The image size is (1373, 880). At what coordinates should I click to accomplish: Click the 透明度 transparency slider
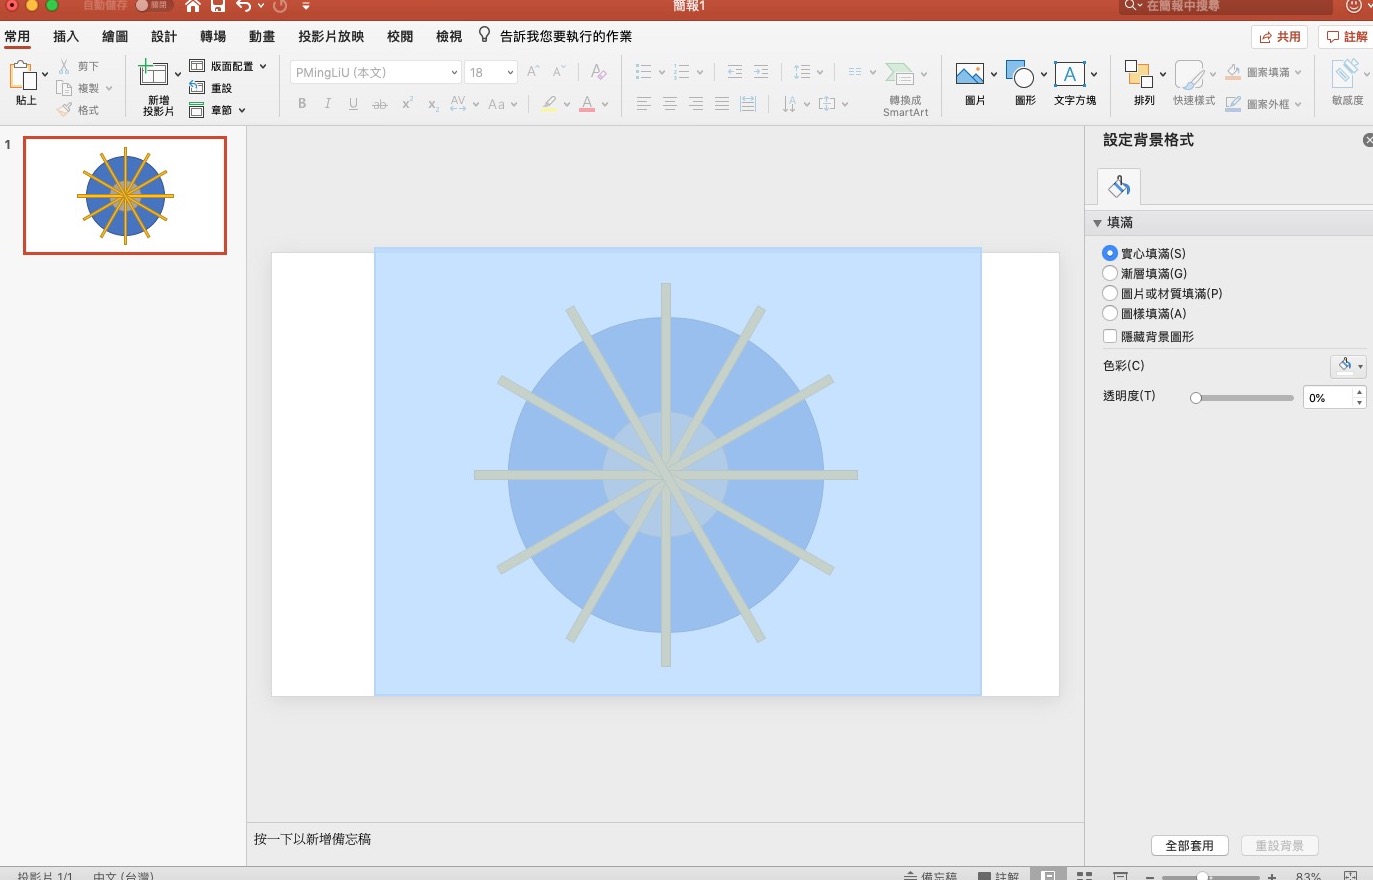1244,398
